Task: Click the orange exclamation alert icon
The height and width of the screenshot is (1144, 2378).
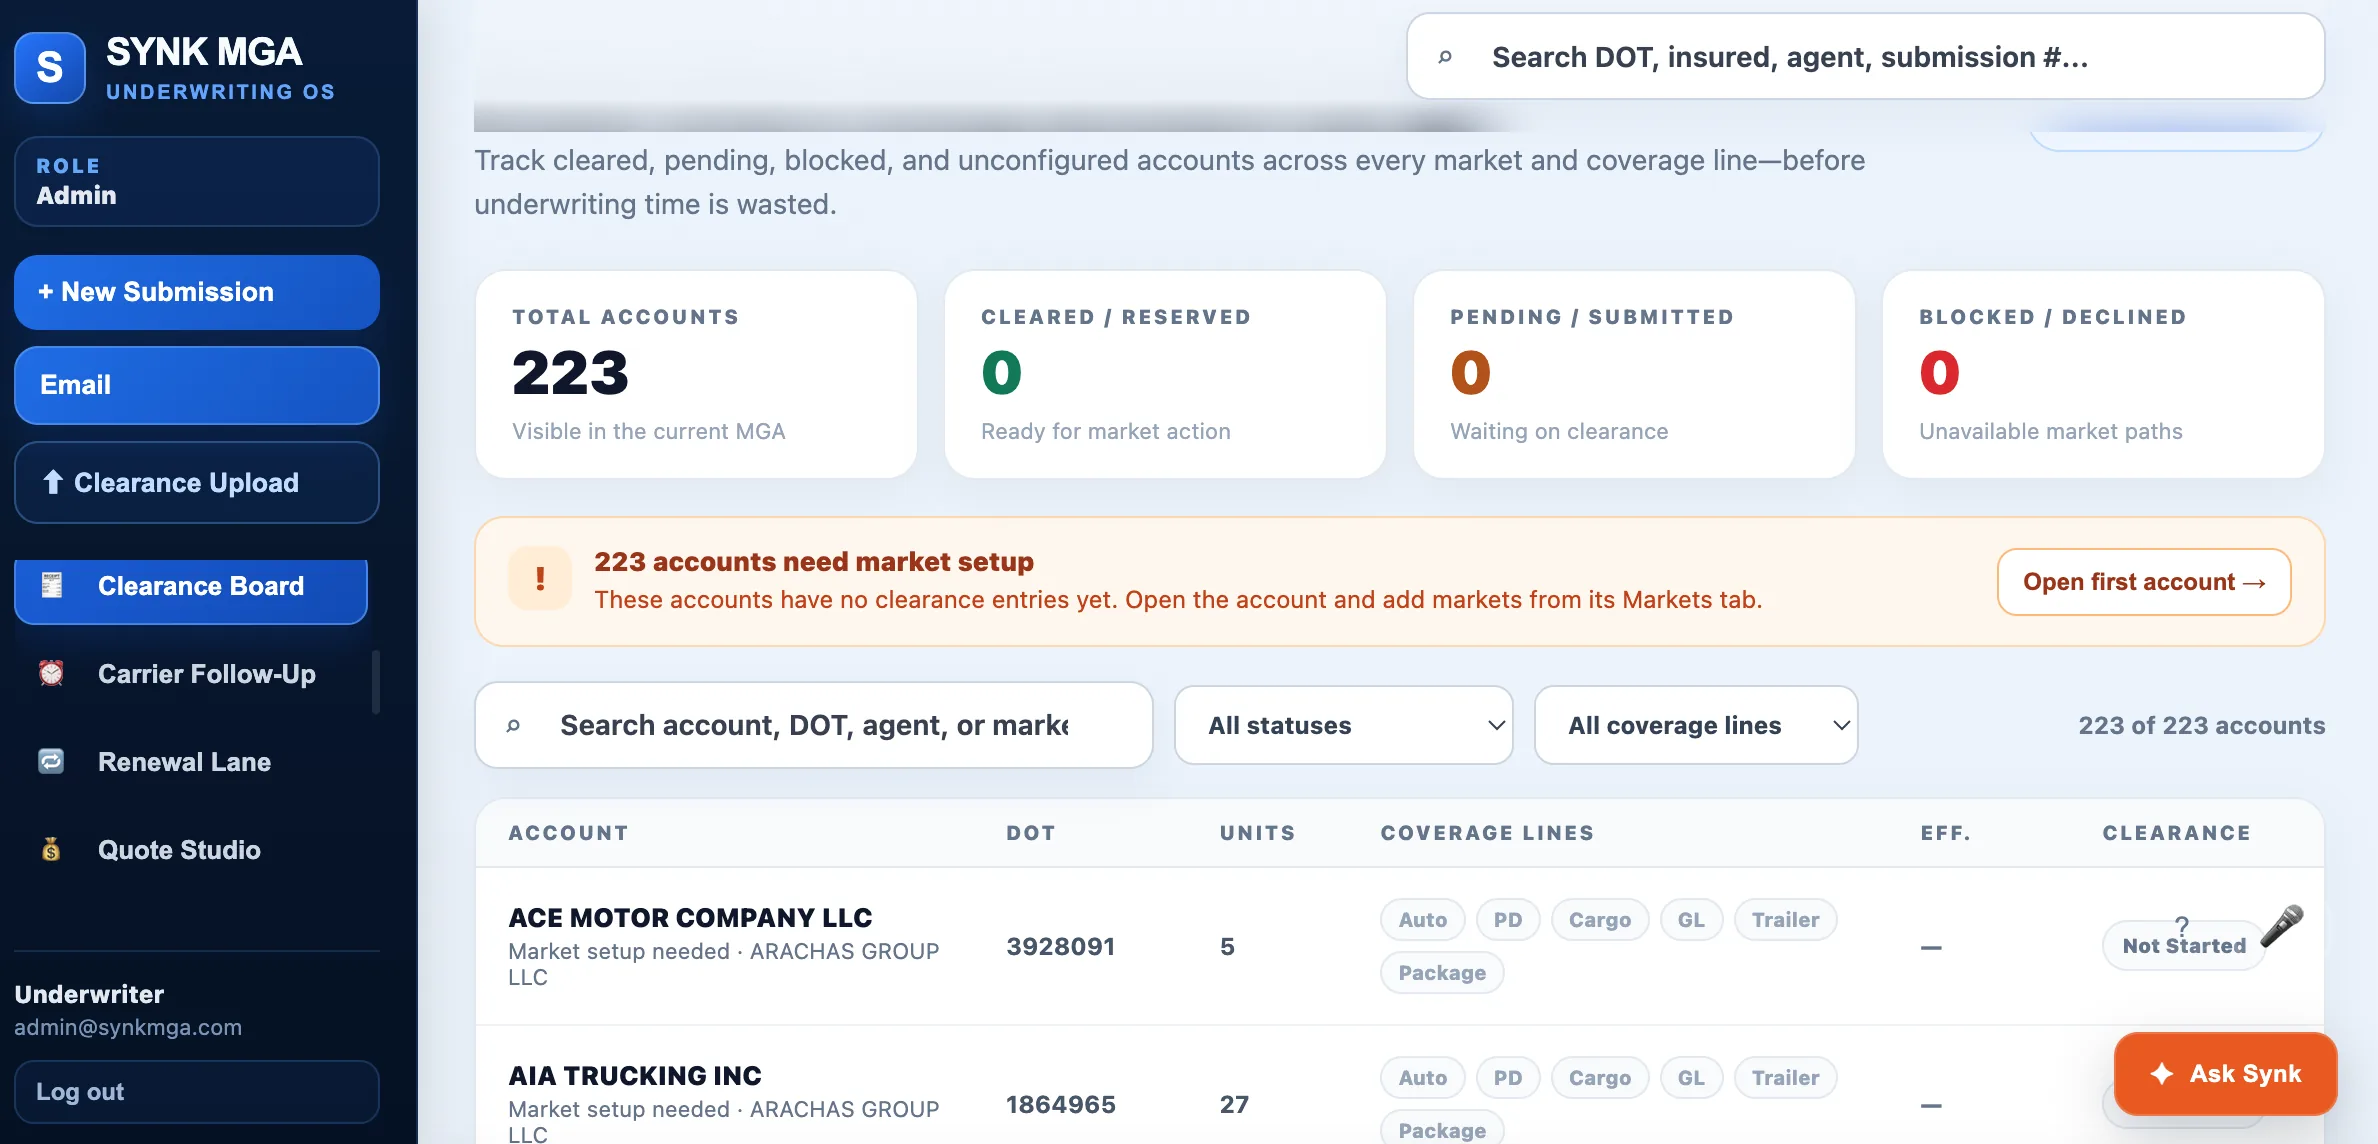Action: 540,578
